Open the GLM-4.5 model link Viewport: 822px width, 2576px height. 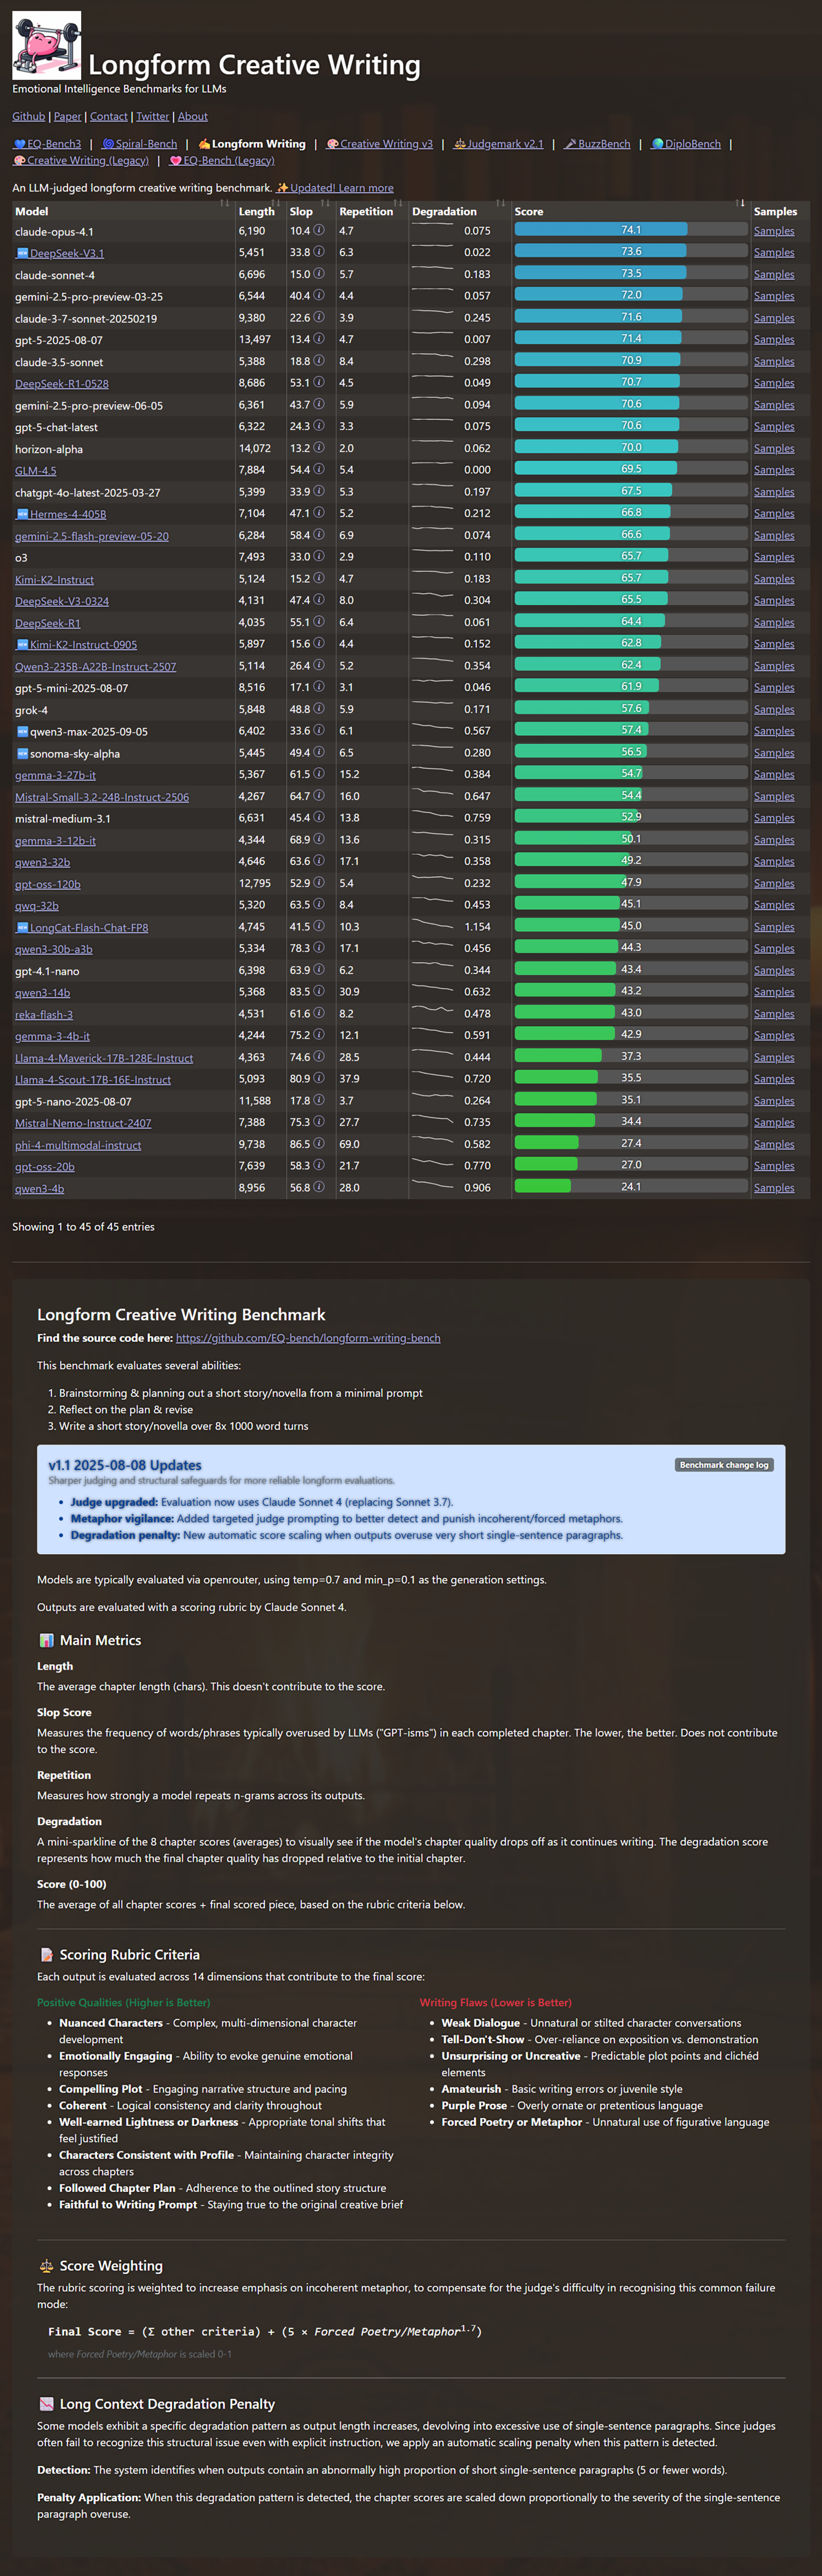point(35,470)
